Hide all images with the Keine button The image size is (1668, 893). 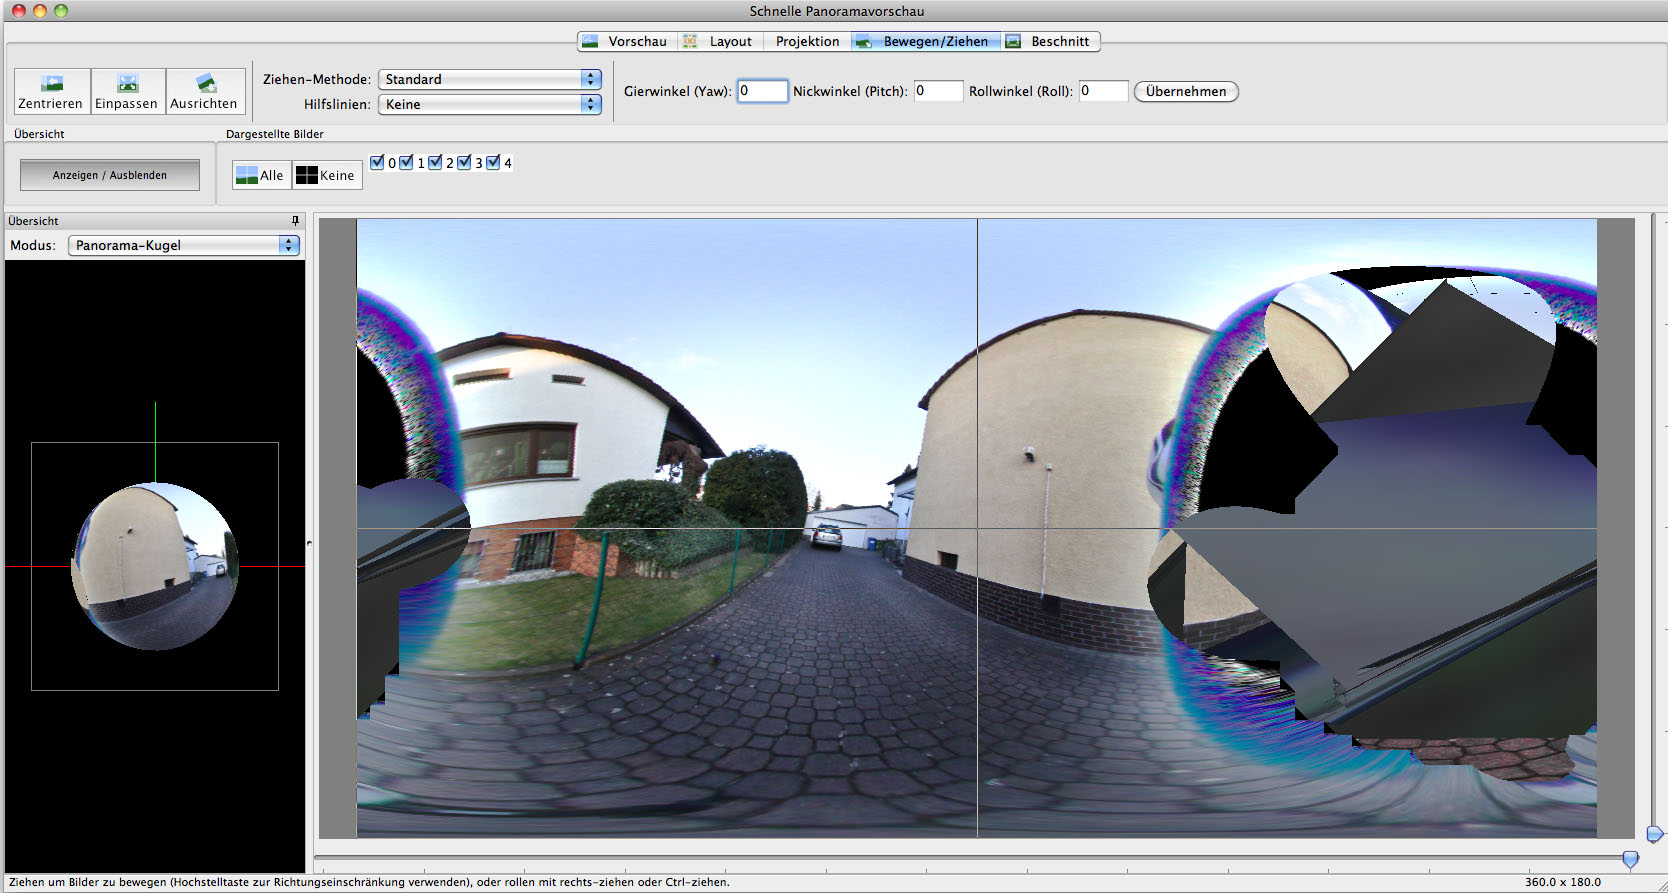tap(327, 175)
